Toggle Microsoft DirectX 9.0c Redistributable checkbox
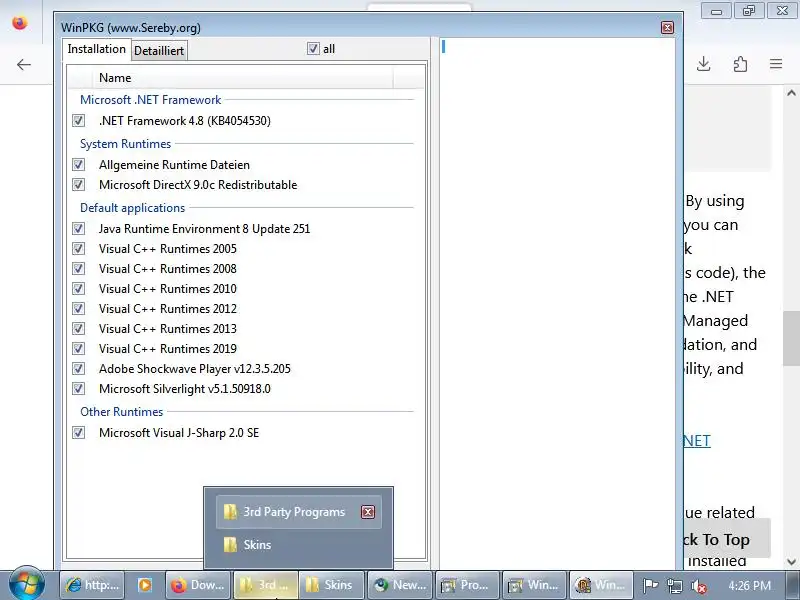The width and height of the screenshot is (800, 600). point(78,184)
